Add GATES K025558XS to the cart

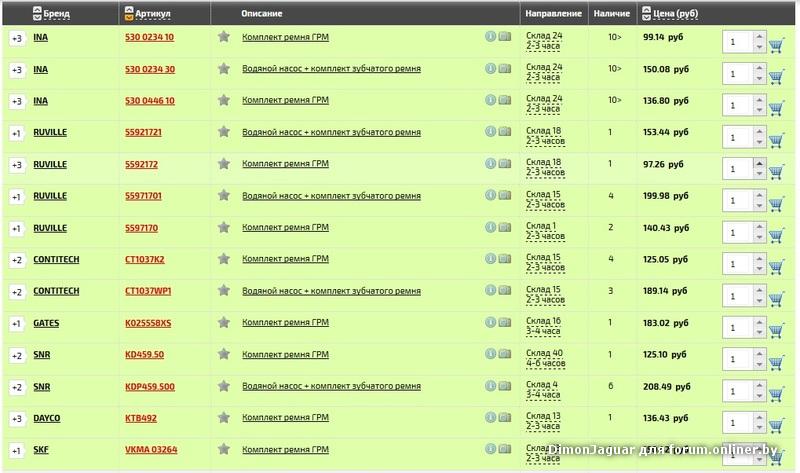pyautogui.click(x=776, y=331)
